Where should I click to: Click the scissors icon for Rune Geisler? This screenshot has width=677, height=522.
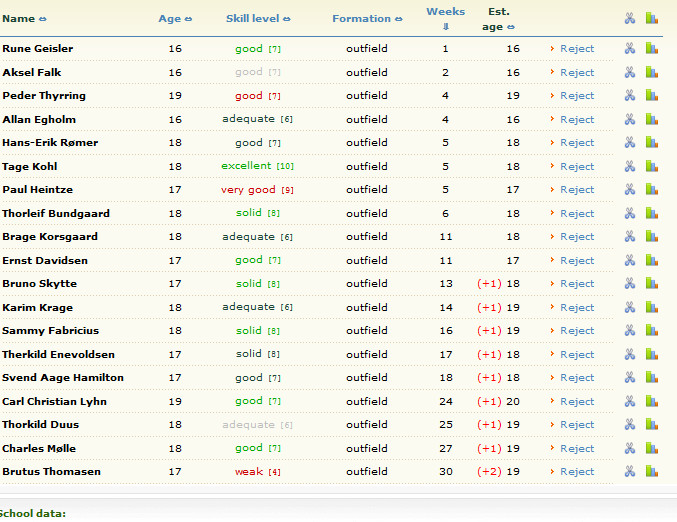[630, 48]
